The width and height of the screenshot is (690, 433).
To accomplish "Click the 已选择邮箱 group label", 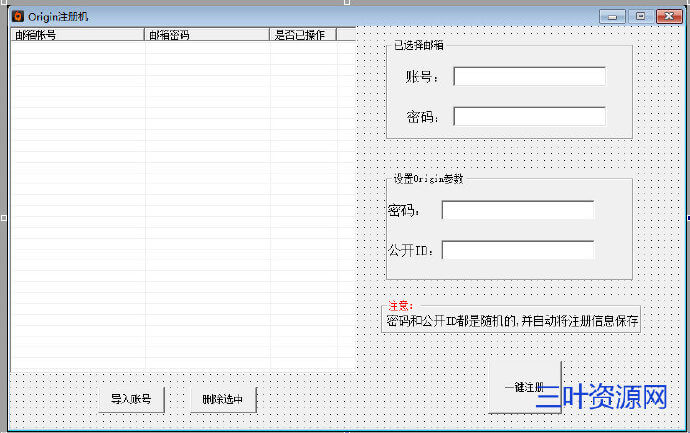I will [x=418, y=45].
